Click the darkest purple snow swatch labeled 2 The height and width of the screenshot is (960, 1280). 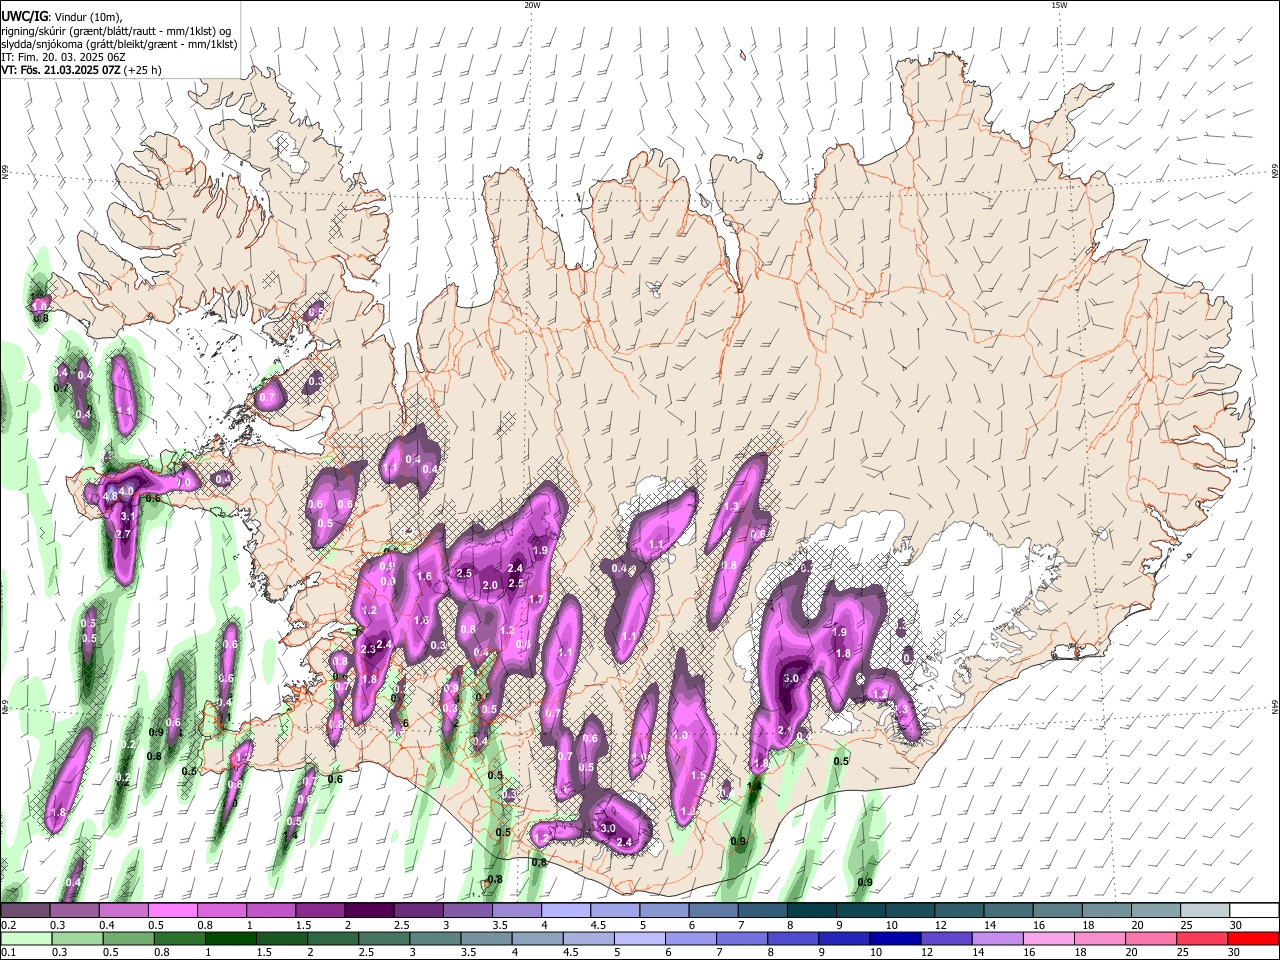pyautogui.click(x=368, y=911)
